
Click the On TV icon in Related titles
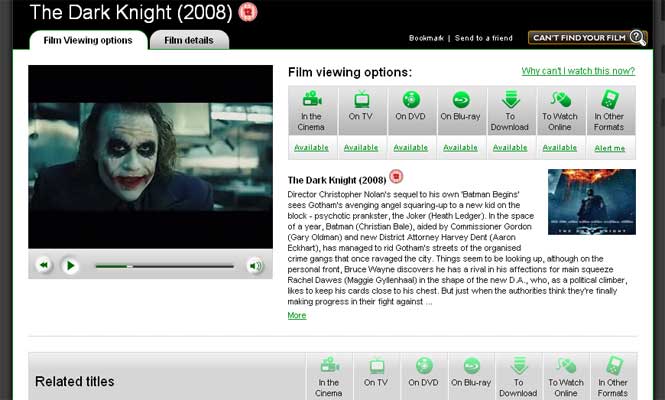[x=377, y=366]
